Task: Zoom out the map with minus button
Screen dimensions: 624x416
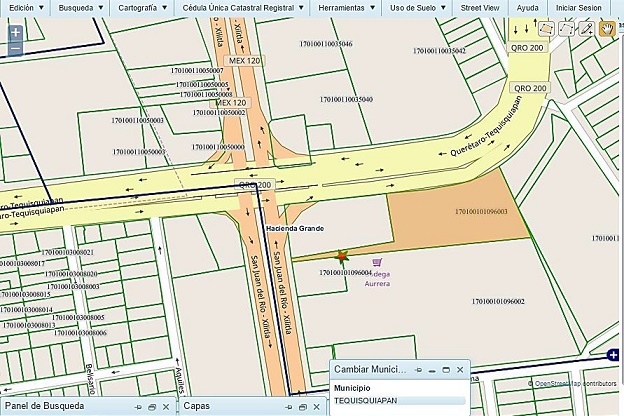Action: [15, 48]
